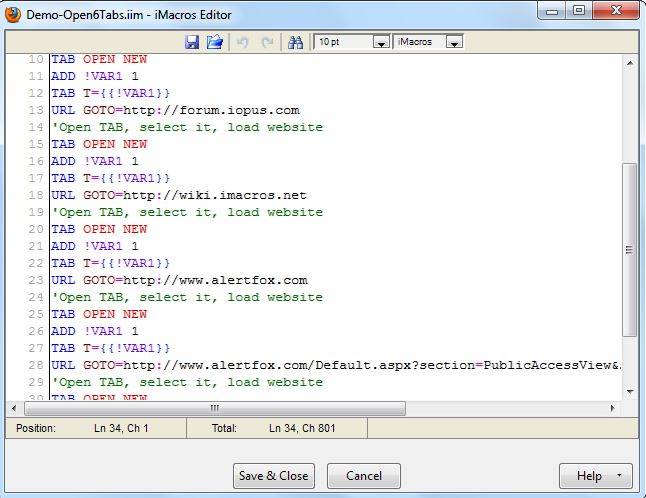Click line 25 'TAB OPEN NEW'
This screenshot has height=498, width=646.
click(x=99, y=314)
